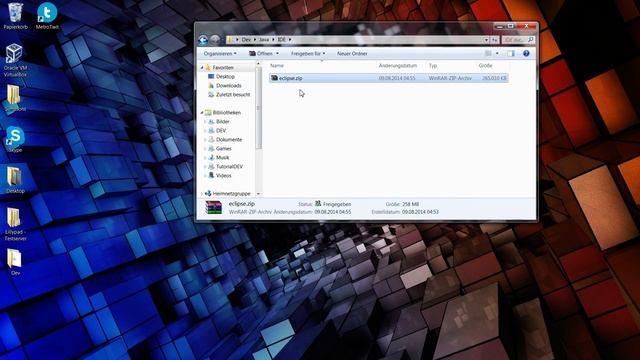Open Explorer help with the question mark
The width and height of the screenshot is (640, 360).
pos(526,53)
